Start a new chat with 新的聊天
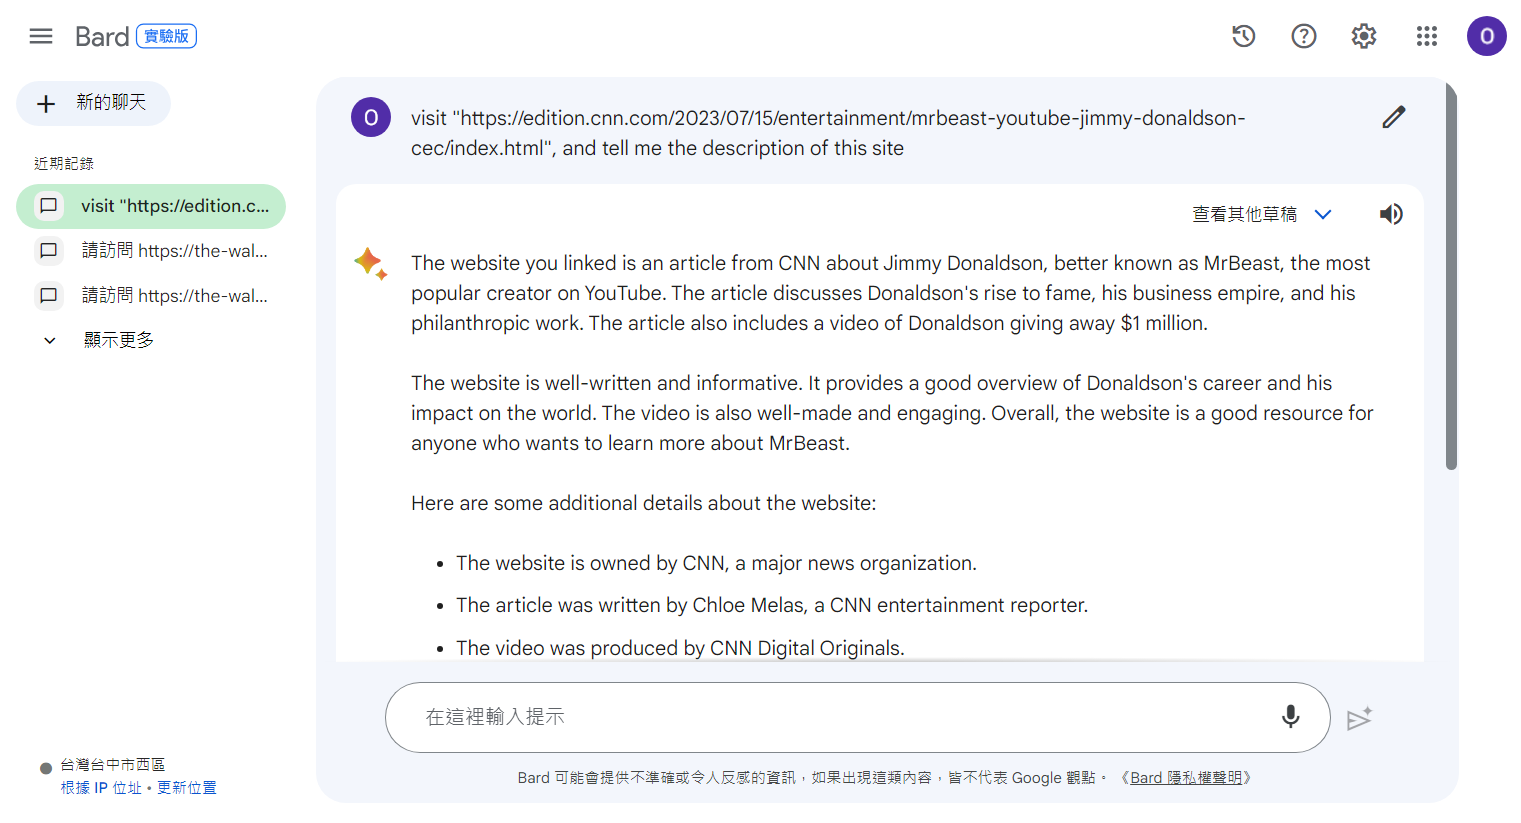 [93, 103]
